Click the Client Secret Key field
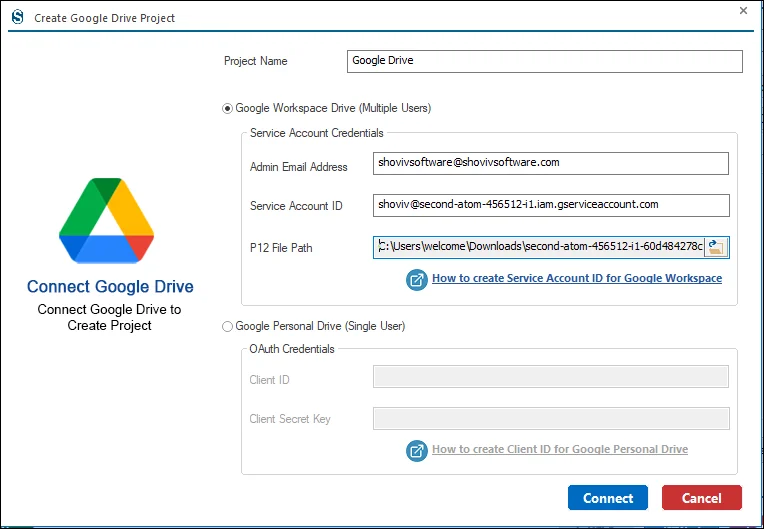 pyautogui.click(x=551, y=418)
